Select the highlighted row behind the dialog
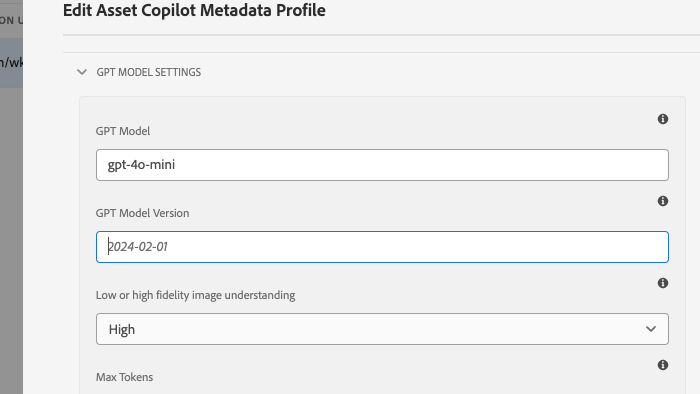This screenshot has width=700, height=394. tap(11, 62)
